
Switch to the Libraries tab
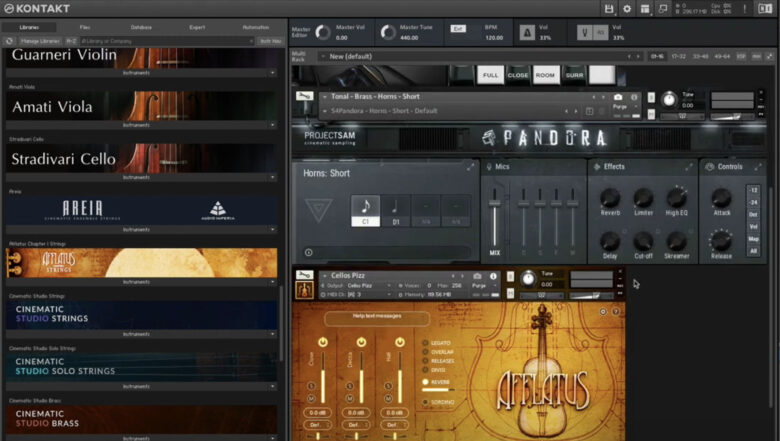(x=29, y=27)
